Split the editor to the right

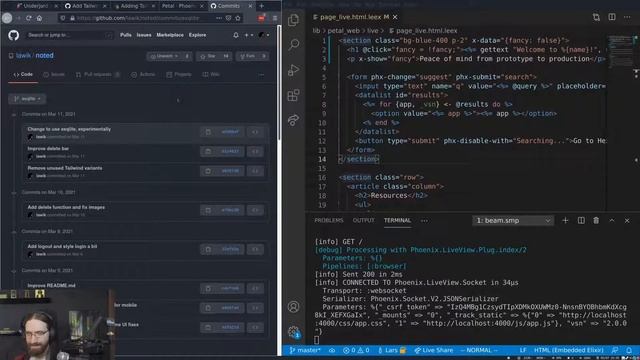612,17
